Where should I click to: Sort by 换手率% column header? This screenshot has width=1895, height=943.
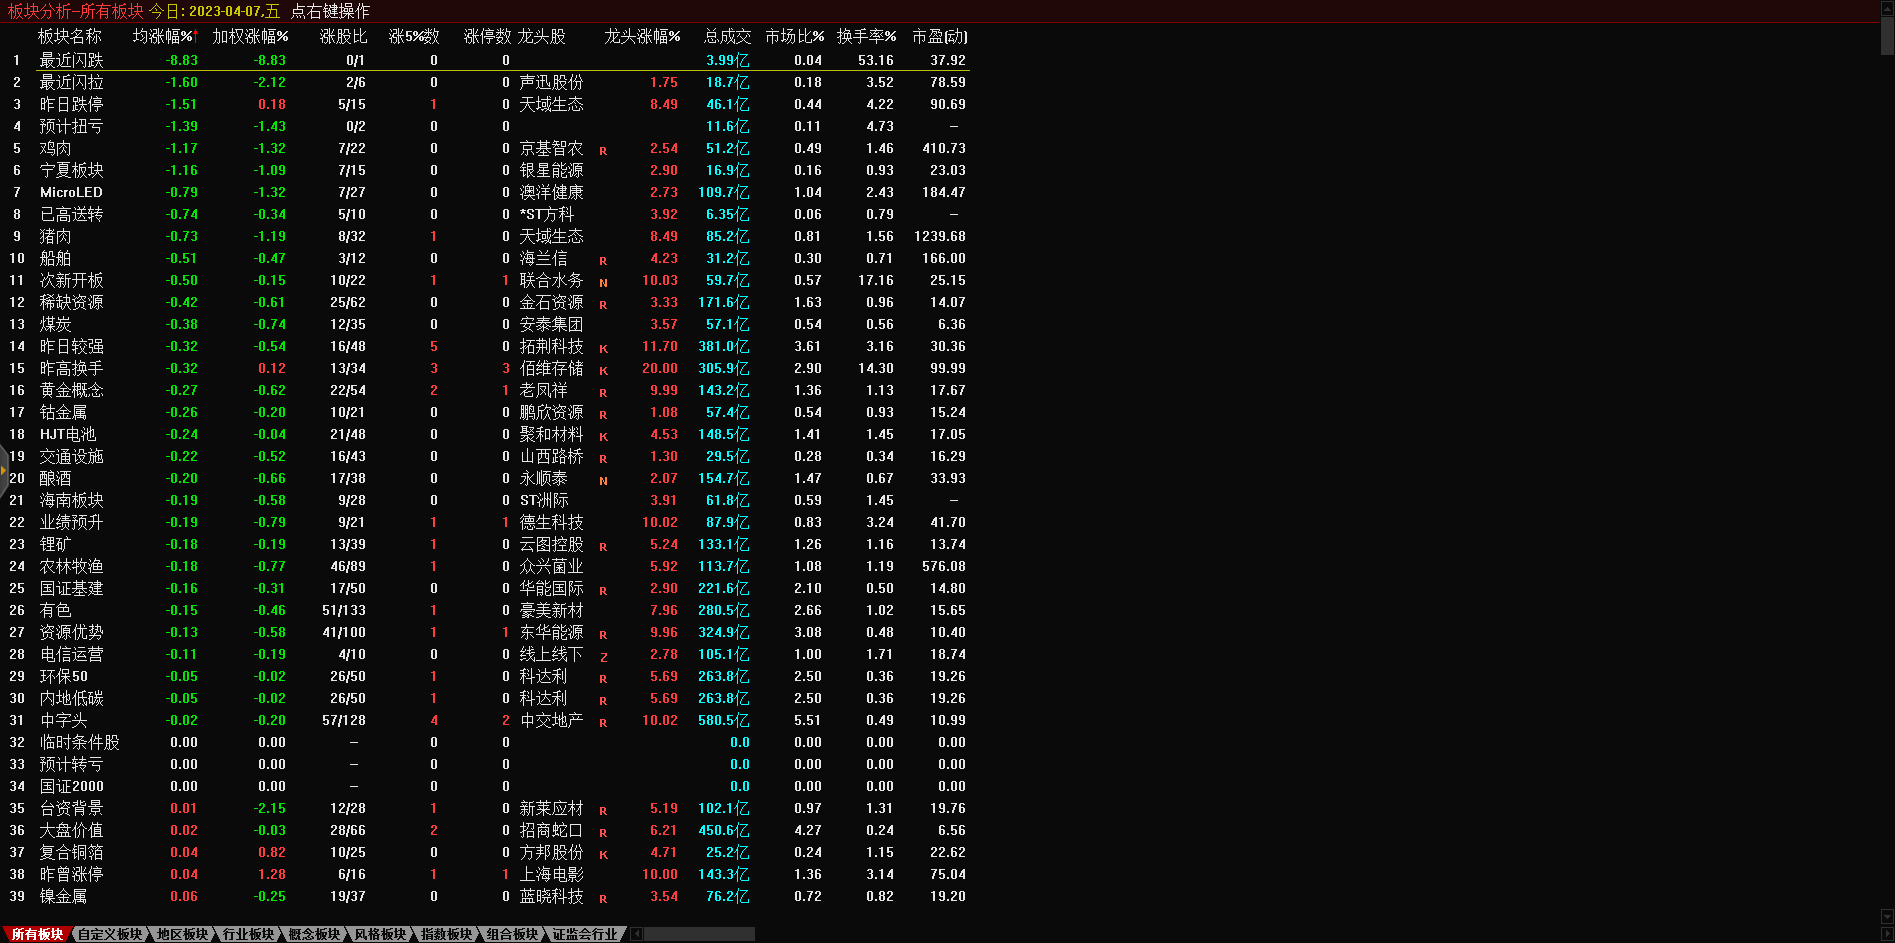pyautogui.click(x=866, y=36)
